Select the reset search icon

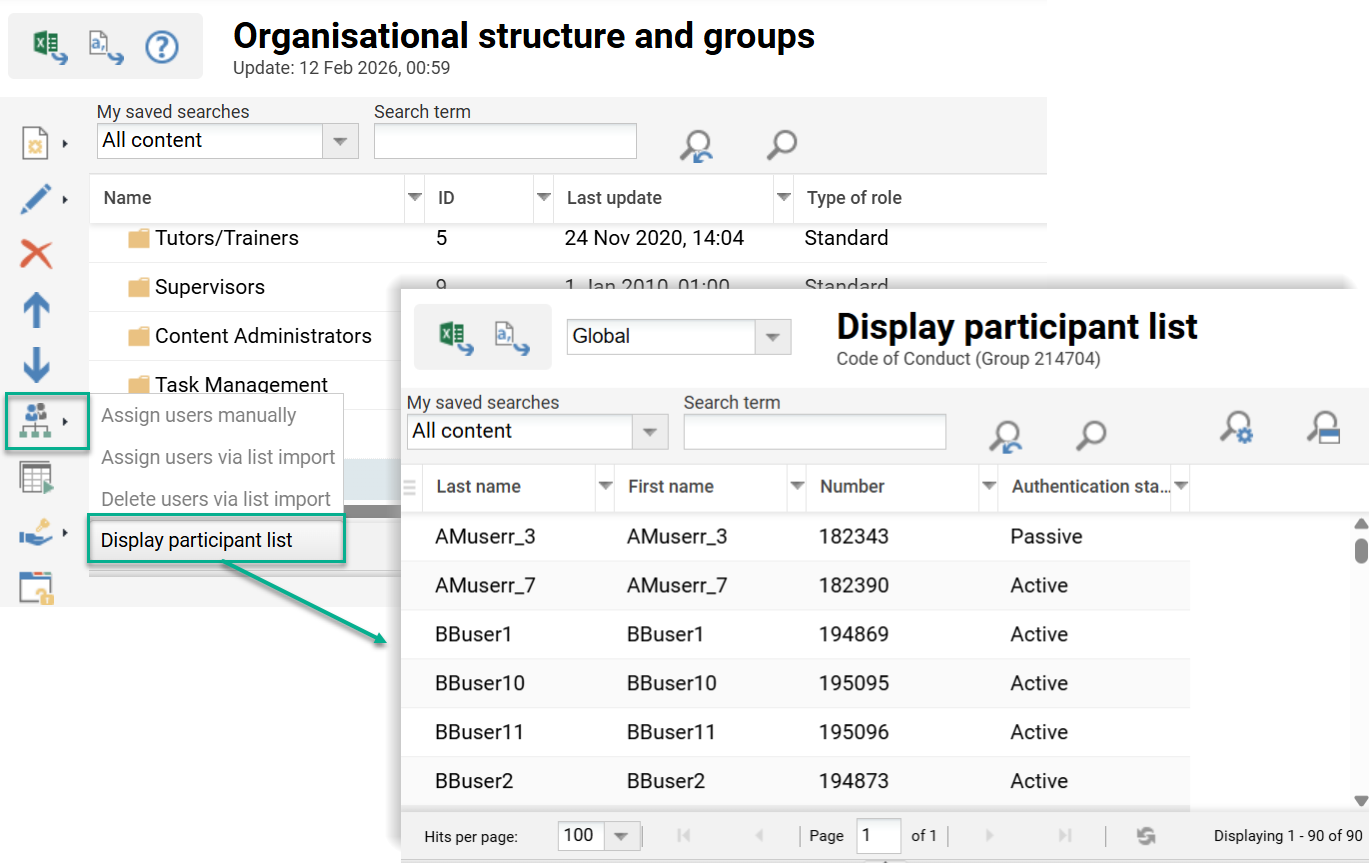(x=1005, y=436)
